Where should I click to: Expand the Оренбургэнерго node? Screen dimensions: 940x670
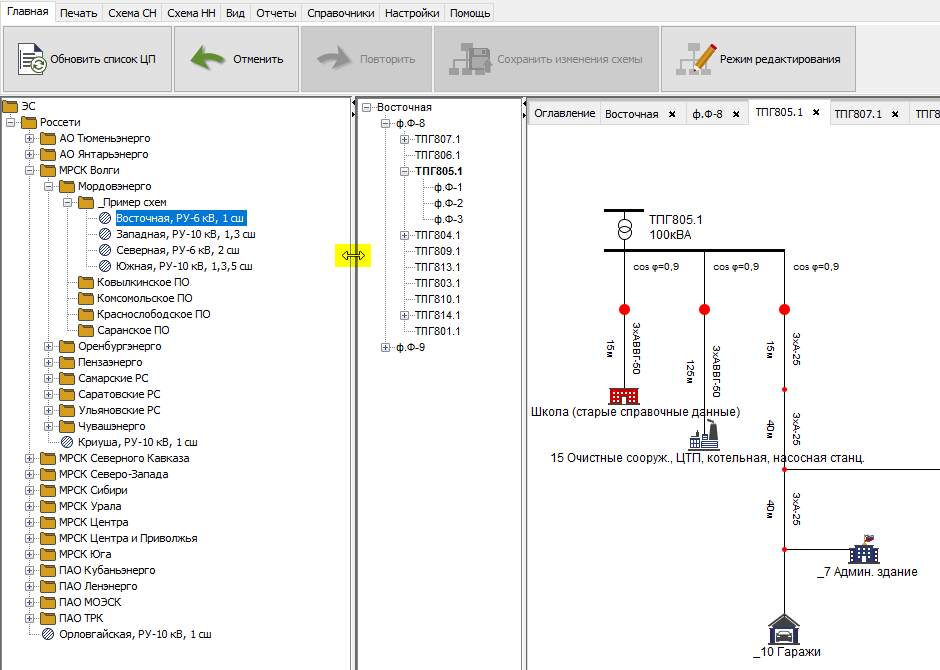[49, 346]
